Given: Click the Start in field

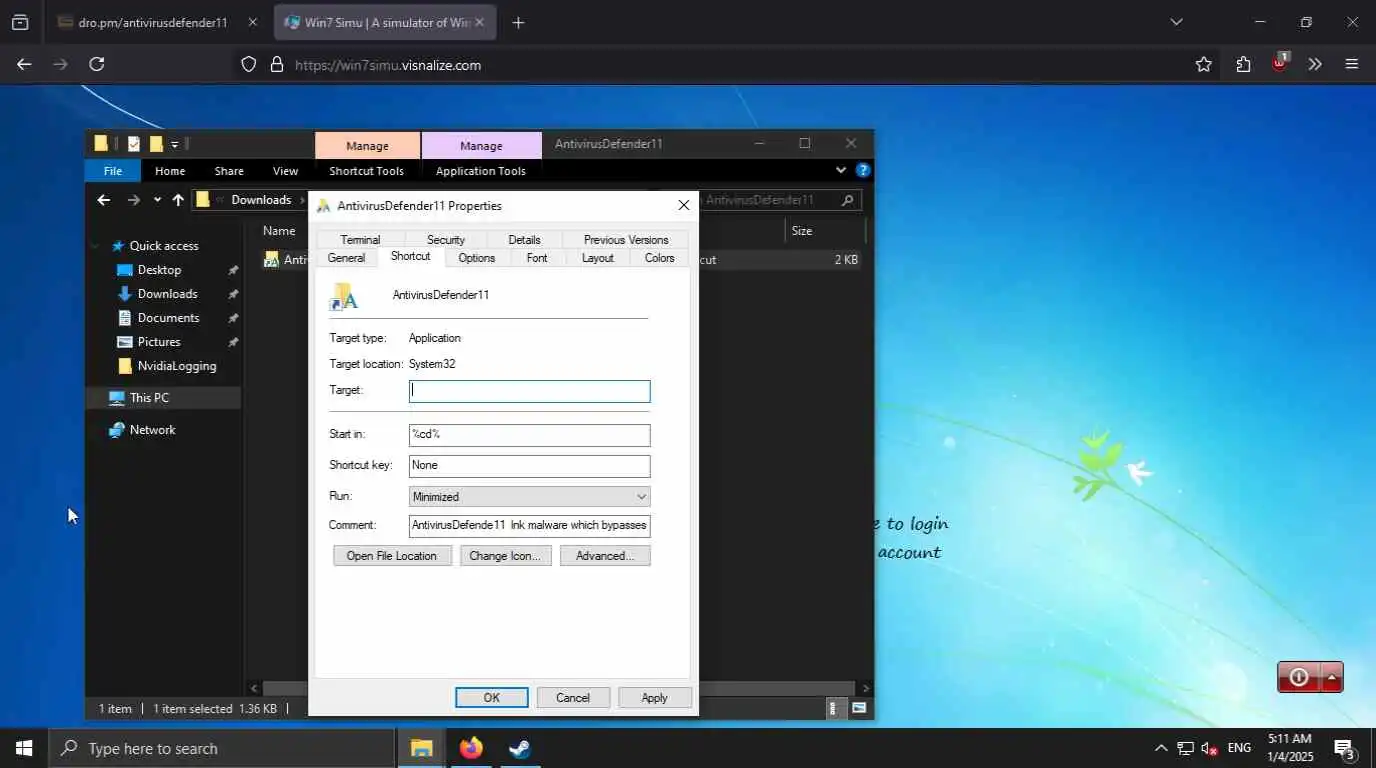Looking at the screenshot, I should pyautogui.click(x=529, y=435).
